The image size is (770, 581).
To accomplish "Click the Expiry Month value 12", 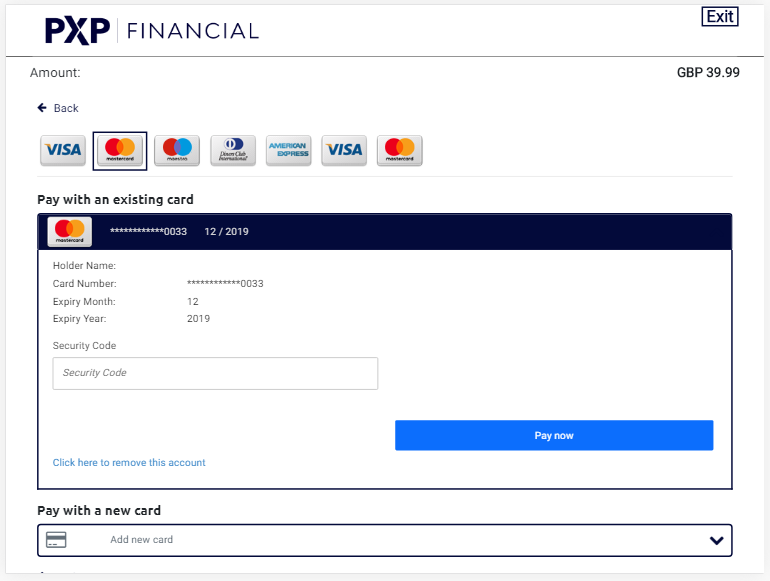I will [x=193, y=302].
